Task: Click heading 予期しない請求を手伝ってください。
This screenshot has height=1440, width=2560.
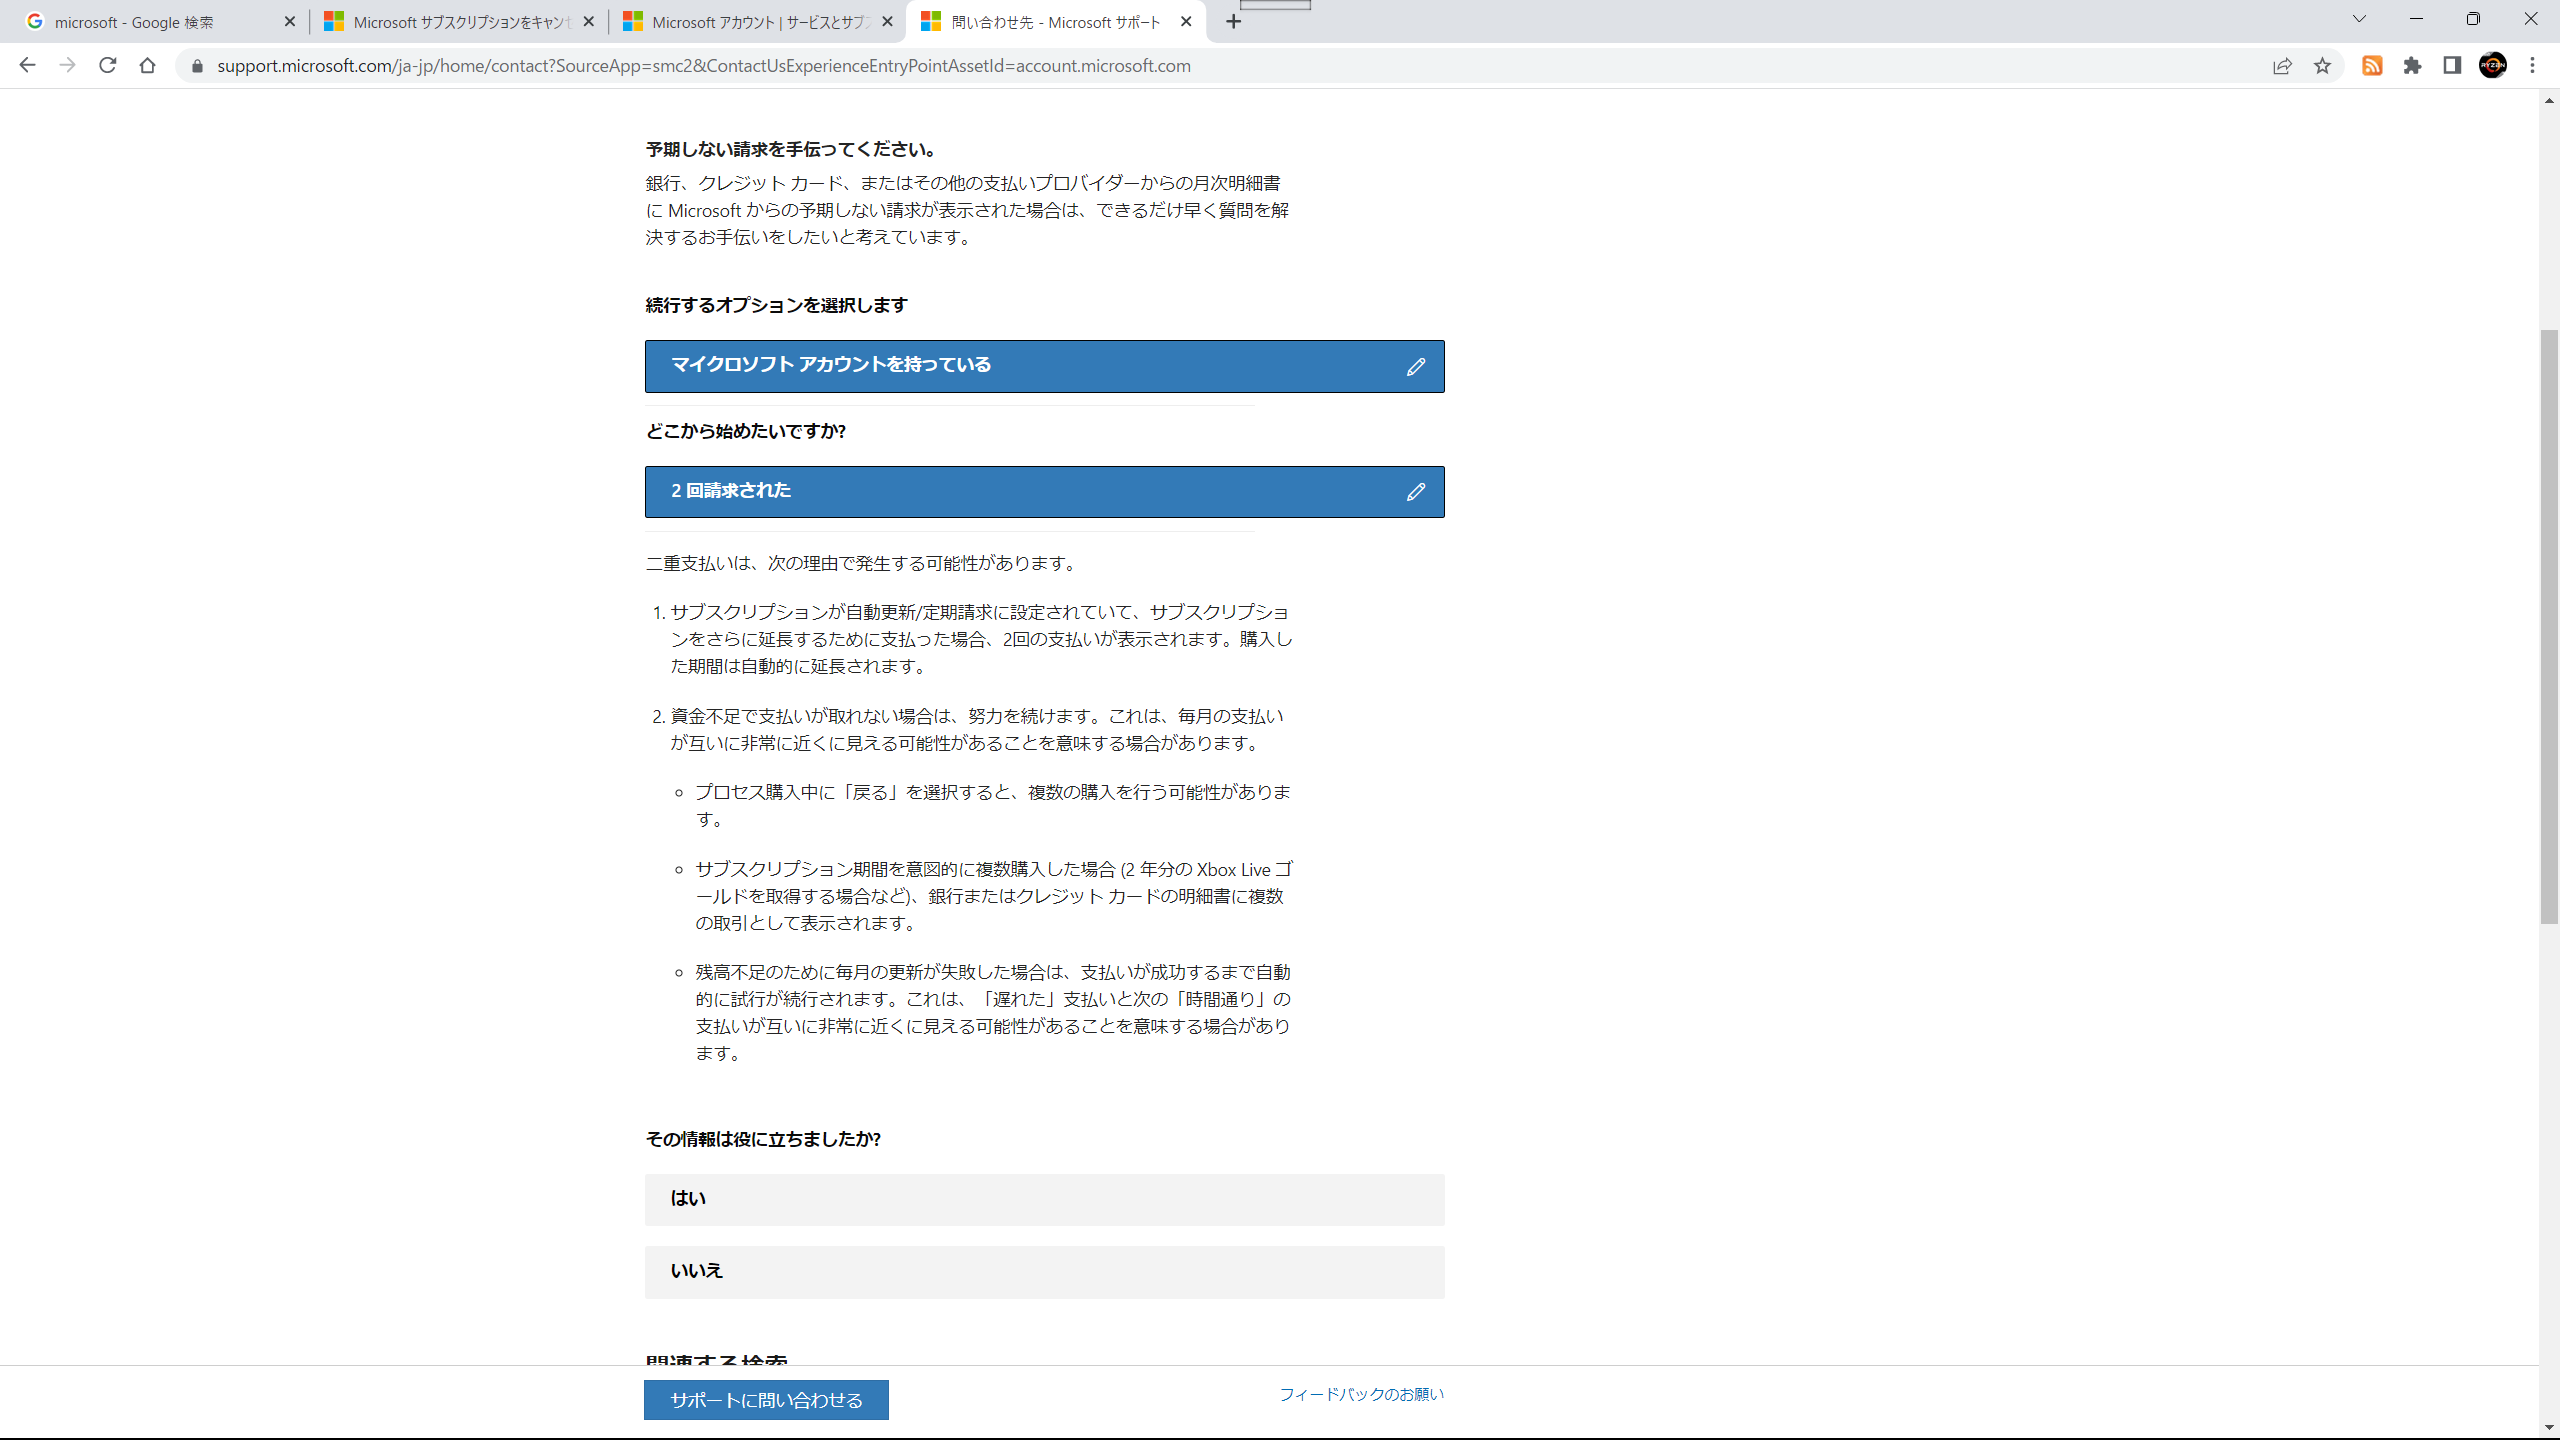Action: pyautogui.click(x=792, y=150)
